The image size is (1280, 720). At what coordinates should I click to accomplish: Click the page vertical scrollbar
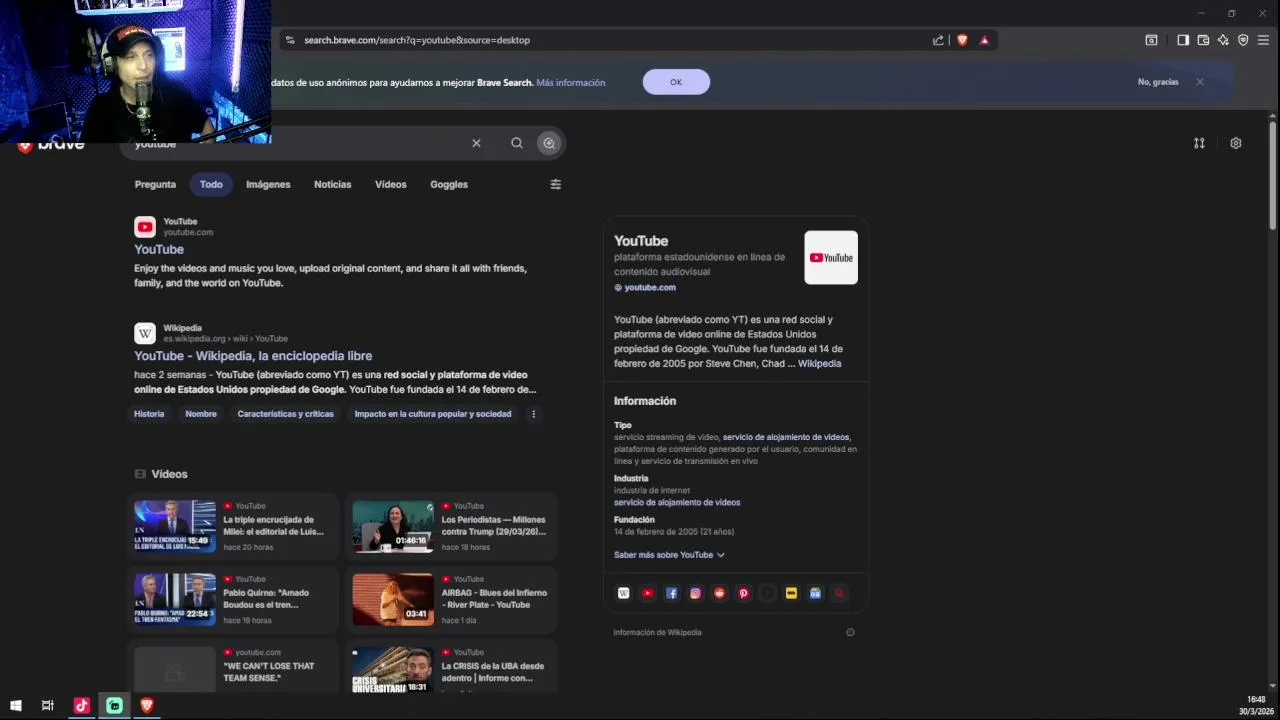[1272, 175]
